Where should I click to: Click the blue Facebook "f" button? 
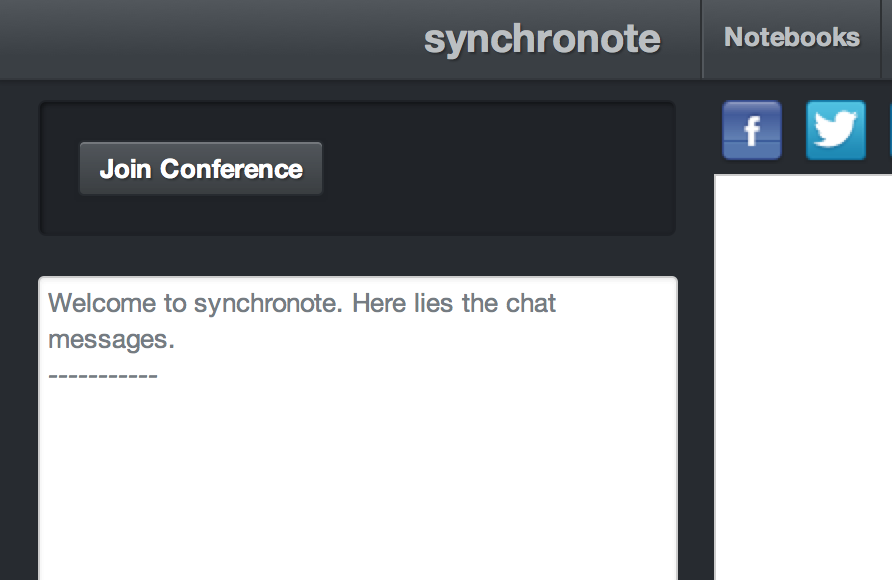tap(751, 130)
